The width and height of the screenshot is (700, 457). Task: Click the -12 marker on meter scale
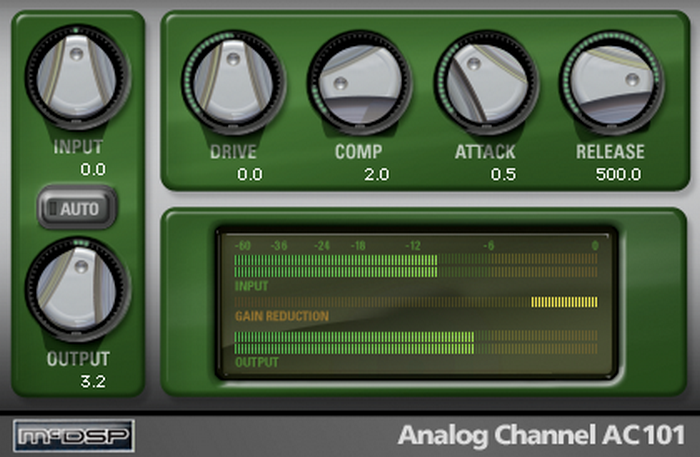point(413,245)
